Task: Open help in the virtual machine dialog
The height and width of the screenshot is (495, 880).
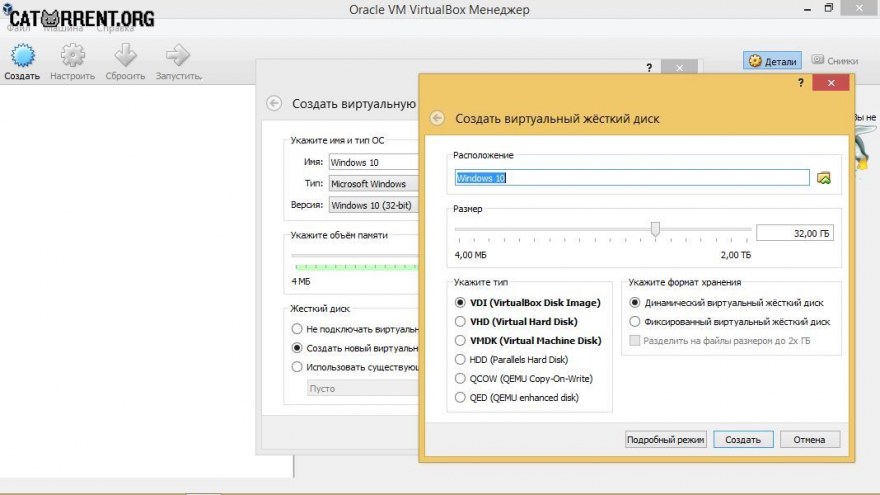Action: tap(649, 68)
